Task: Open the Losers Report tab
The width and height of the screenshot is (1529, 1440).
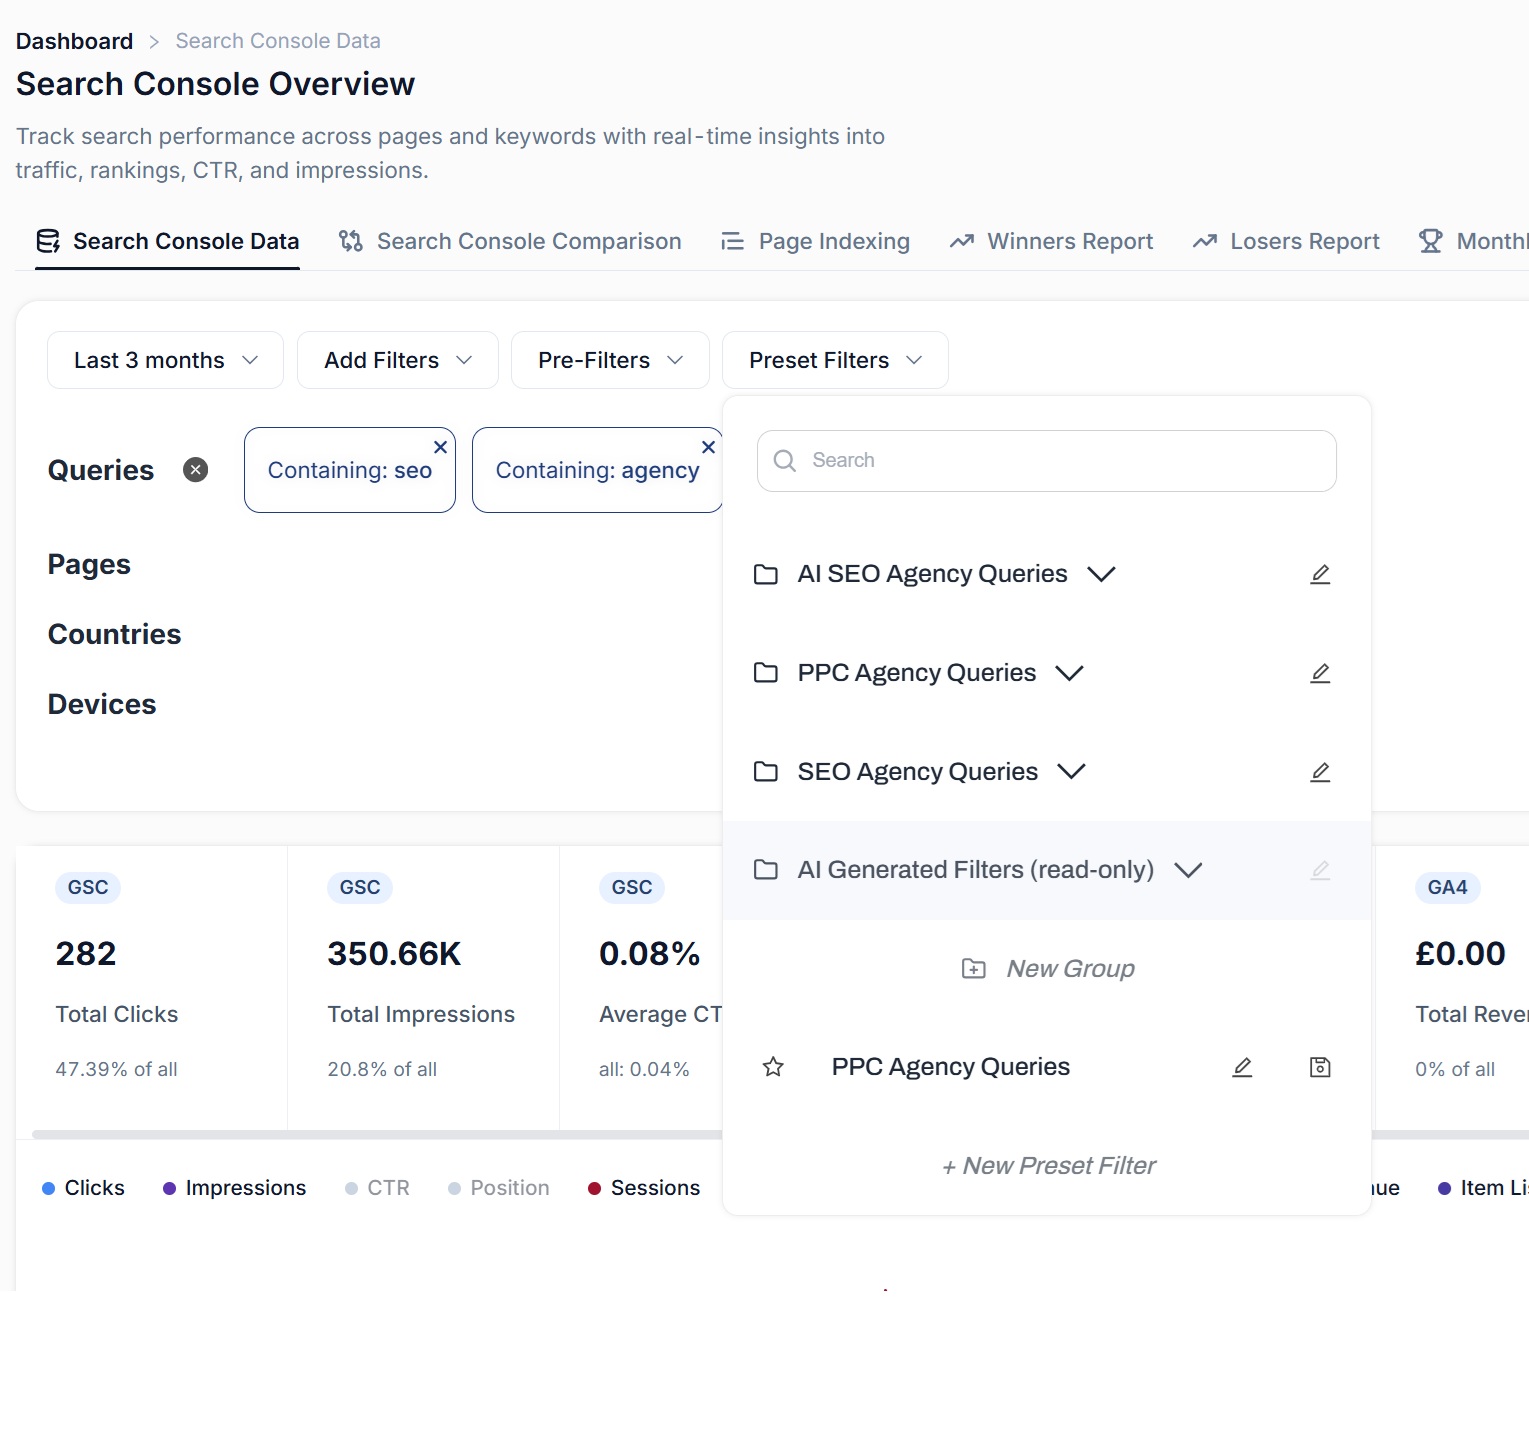Action: tap(1286, 241)
